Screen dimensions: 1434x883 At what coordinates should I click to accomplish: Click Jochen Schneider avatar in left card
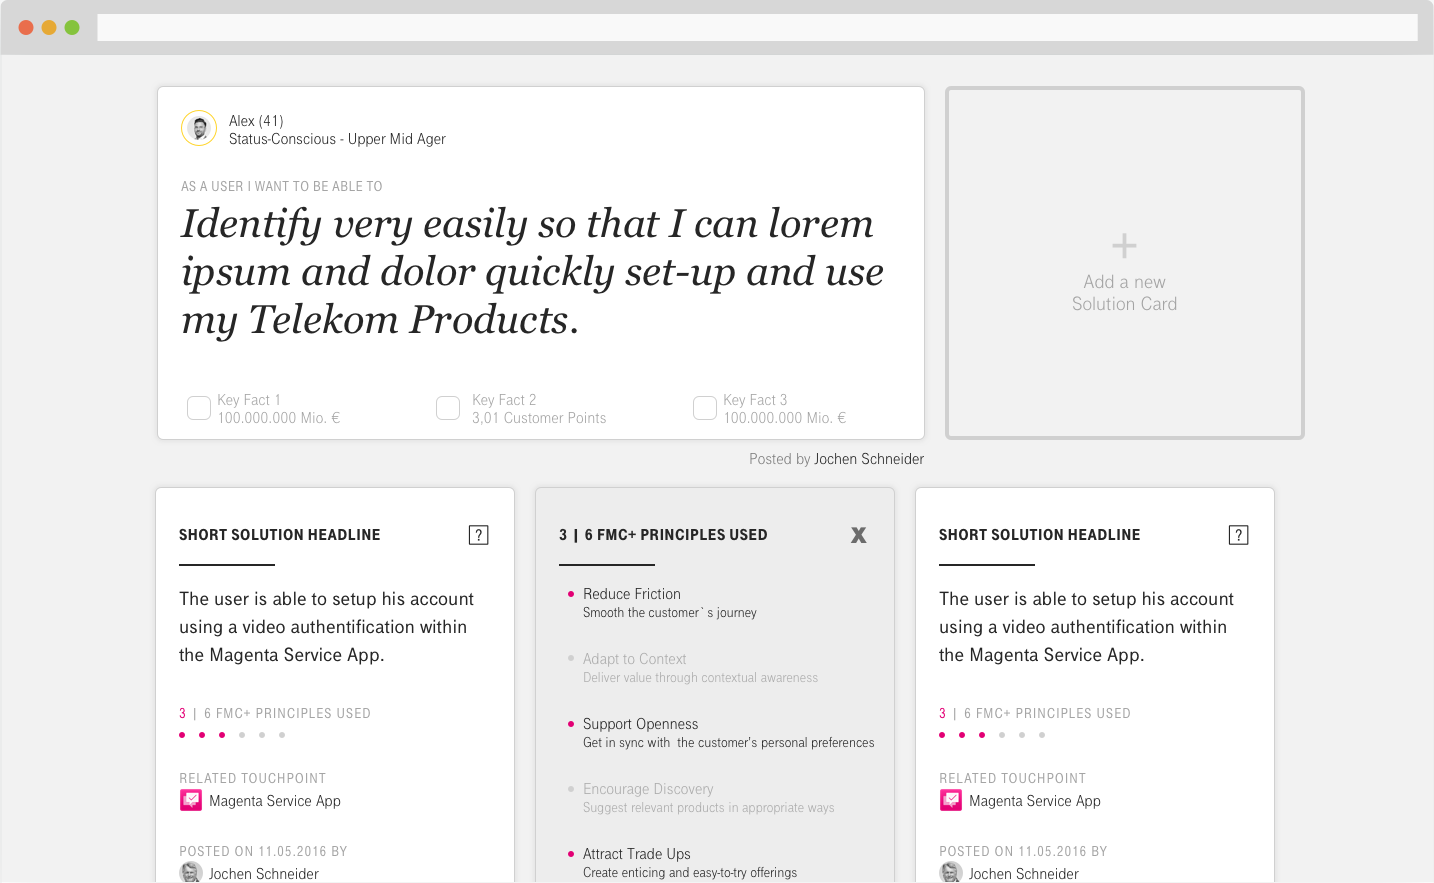tap(191, 873)
